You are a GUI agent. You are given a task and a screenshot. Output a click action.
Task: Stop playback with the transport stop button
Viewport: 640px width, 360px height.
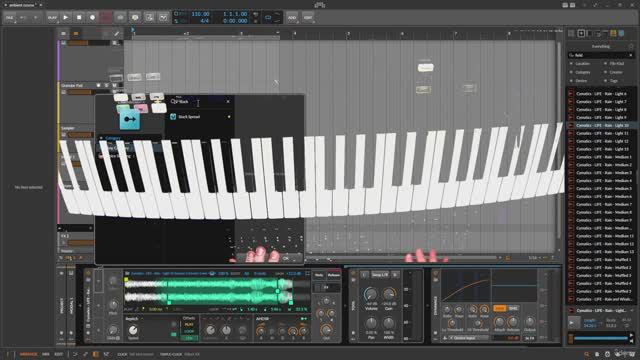coord(79,18)
